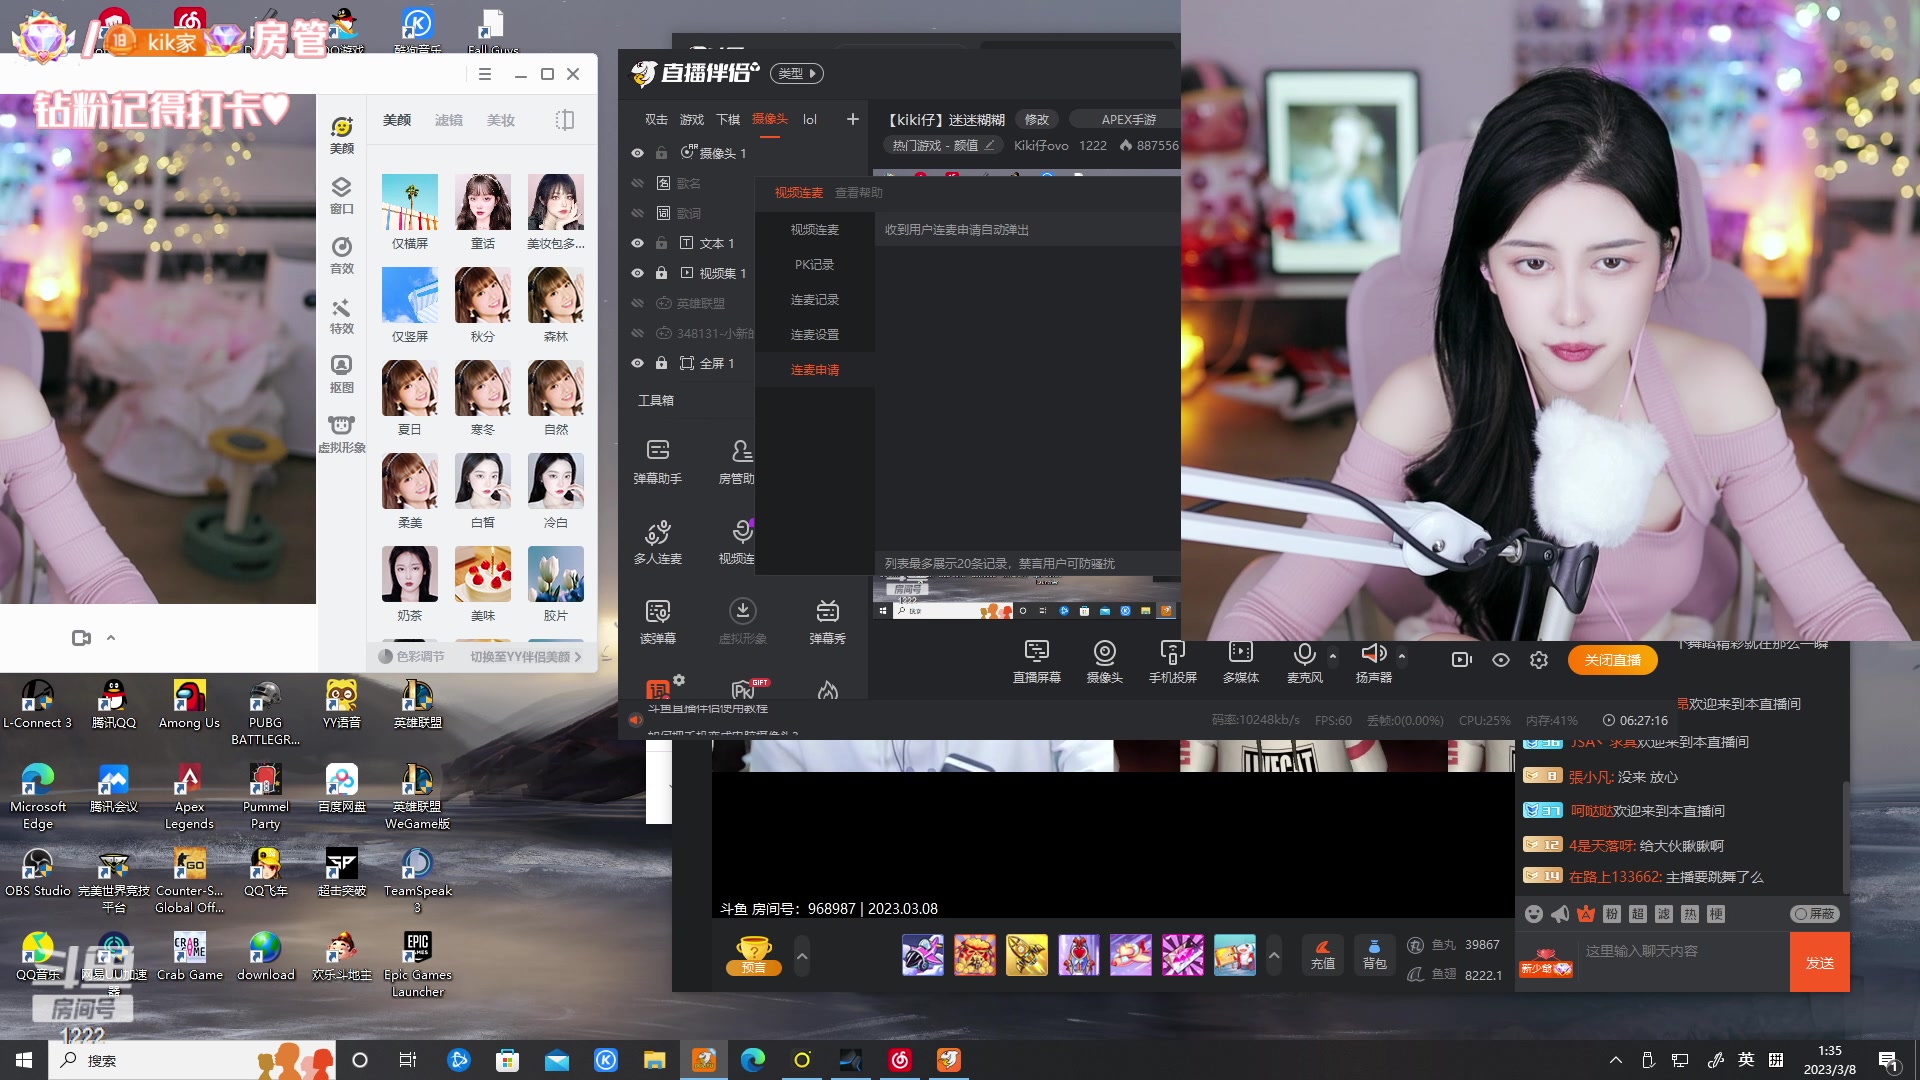Toggle the preview eye icon beside 关闭直播
Screen dimensions: 1920x1080
(x=1500, y=660)
